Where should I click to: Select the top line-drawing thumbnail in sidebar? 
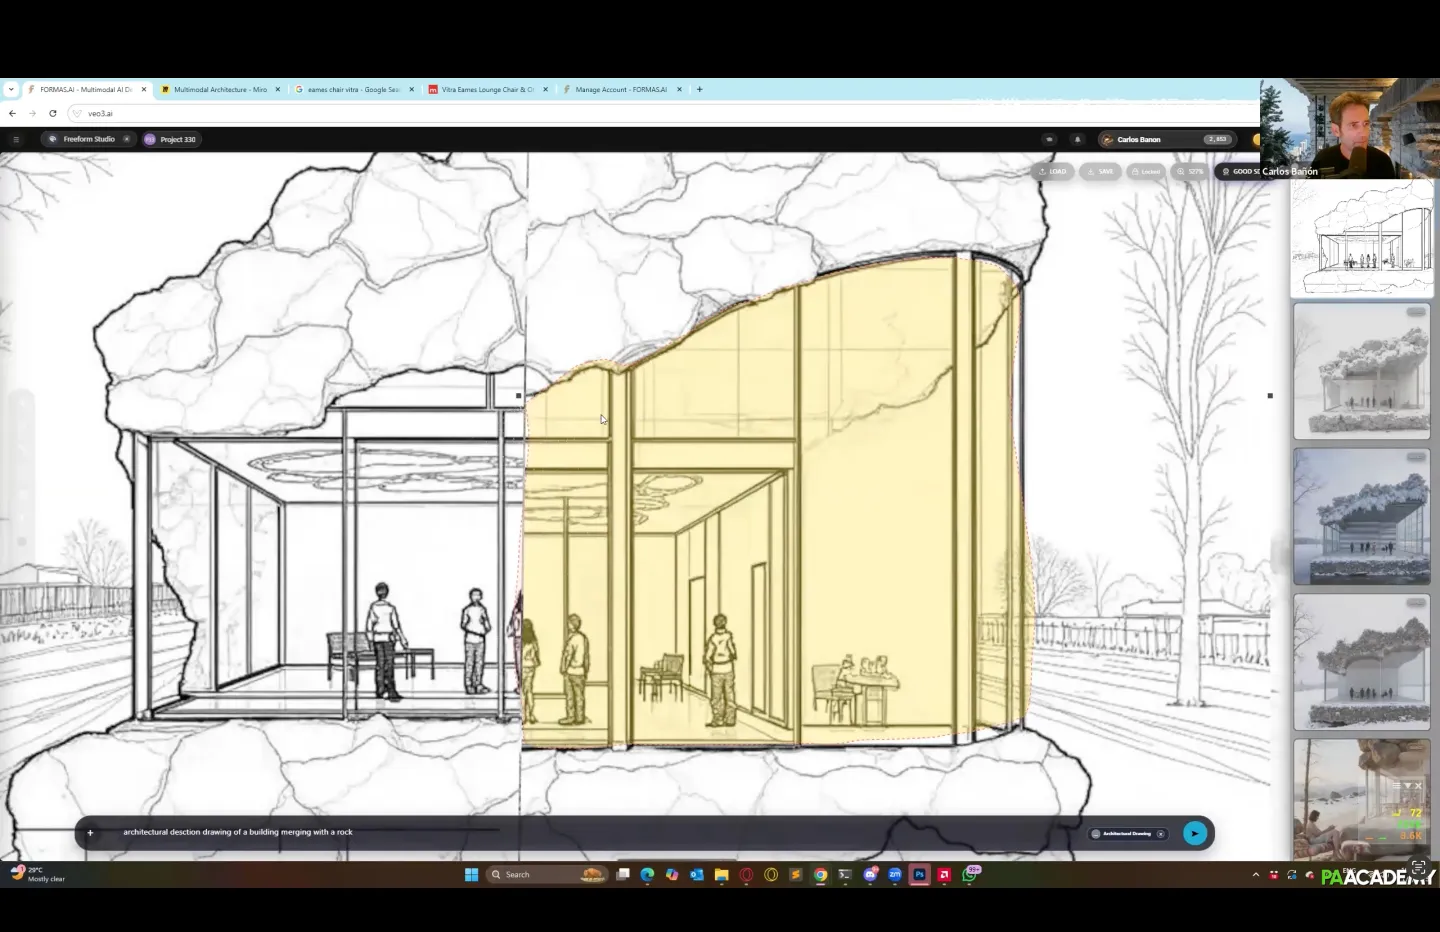tap(1361, 238)
